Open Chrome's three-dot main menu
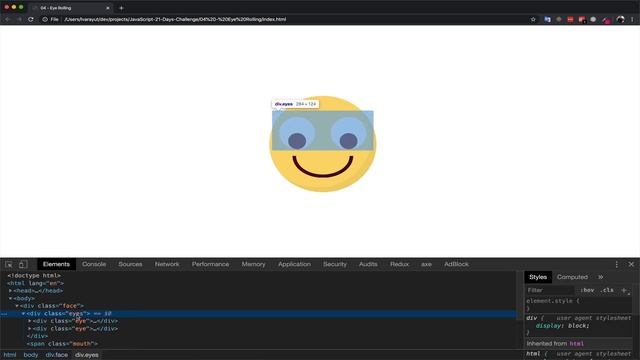The height and width of the screenshot is (360, 640). (x=632, y=19)
